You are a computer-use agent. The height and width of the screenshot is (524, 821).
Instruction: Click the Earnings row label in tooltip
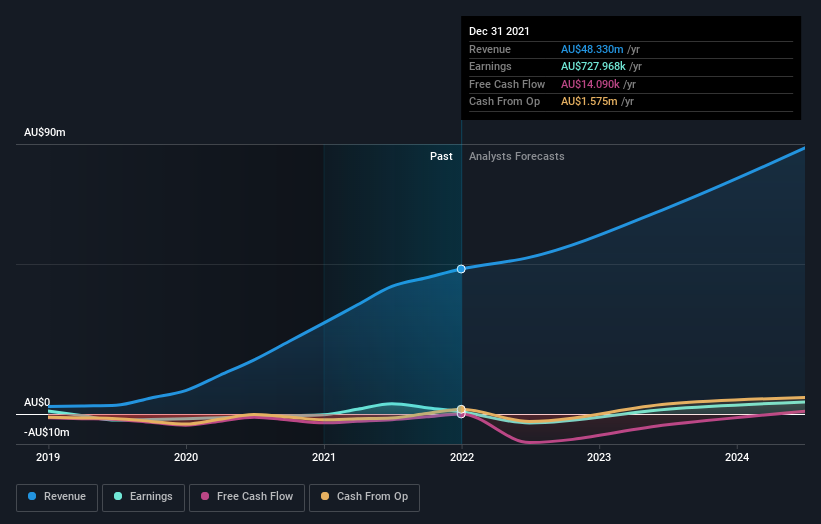pos(490,66)
